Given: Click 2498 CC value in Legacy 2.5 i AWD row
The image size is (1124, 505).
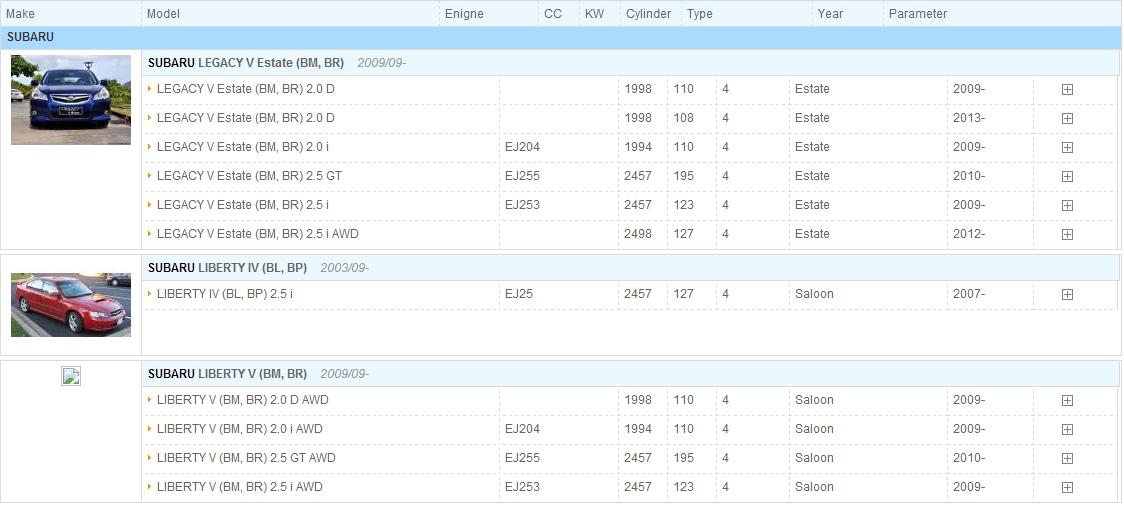Looking at the screenshot, I should coord(638,233).
